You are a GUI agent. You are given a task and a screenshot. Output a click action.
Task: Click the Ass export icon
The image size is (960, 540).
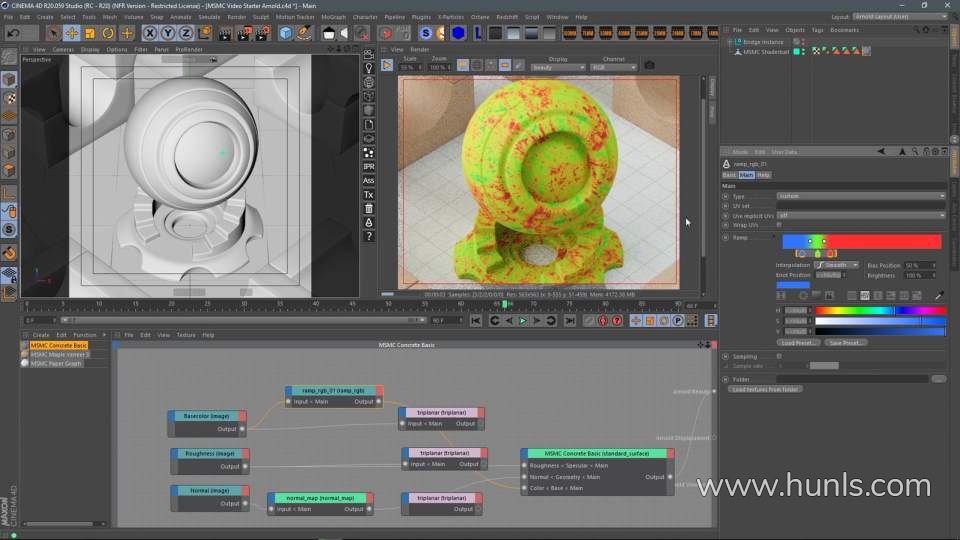(x=369, y=180)
